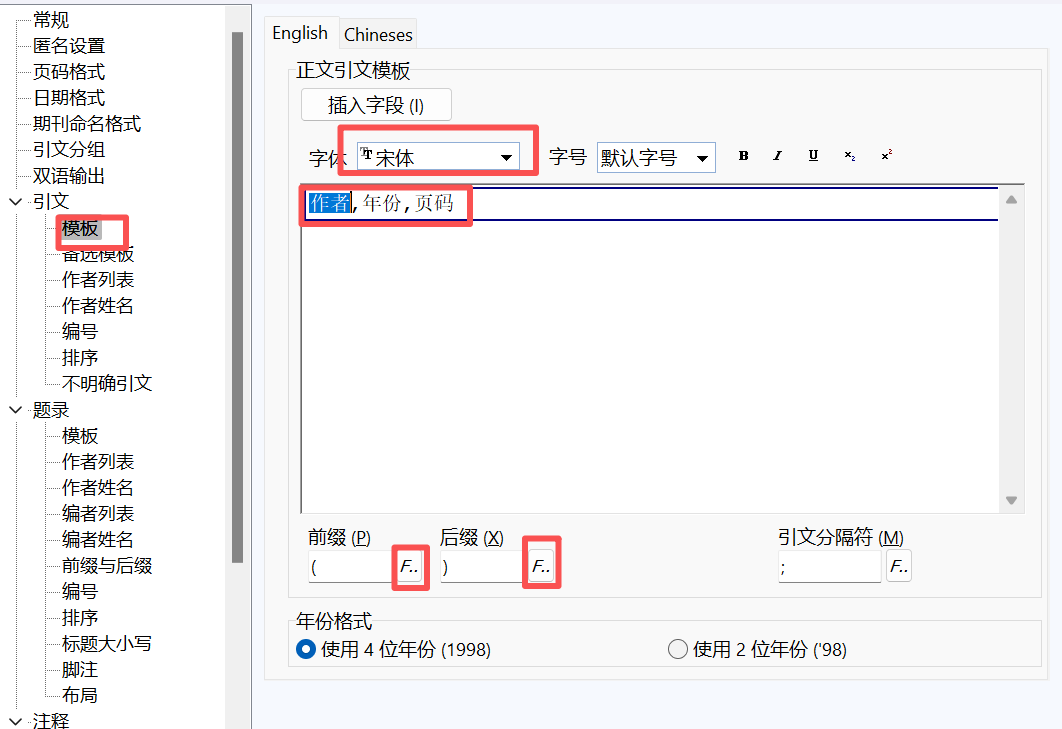The height and width of the screenshot is (729, 1062).
Task: Click the 插入字段 (I) button
Action: point(376,105)
